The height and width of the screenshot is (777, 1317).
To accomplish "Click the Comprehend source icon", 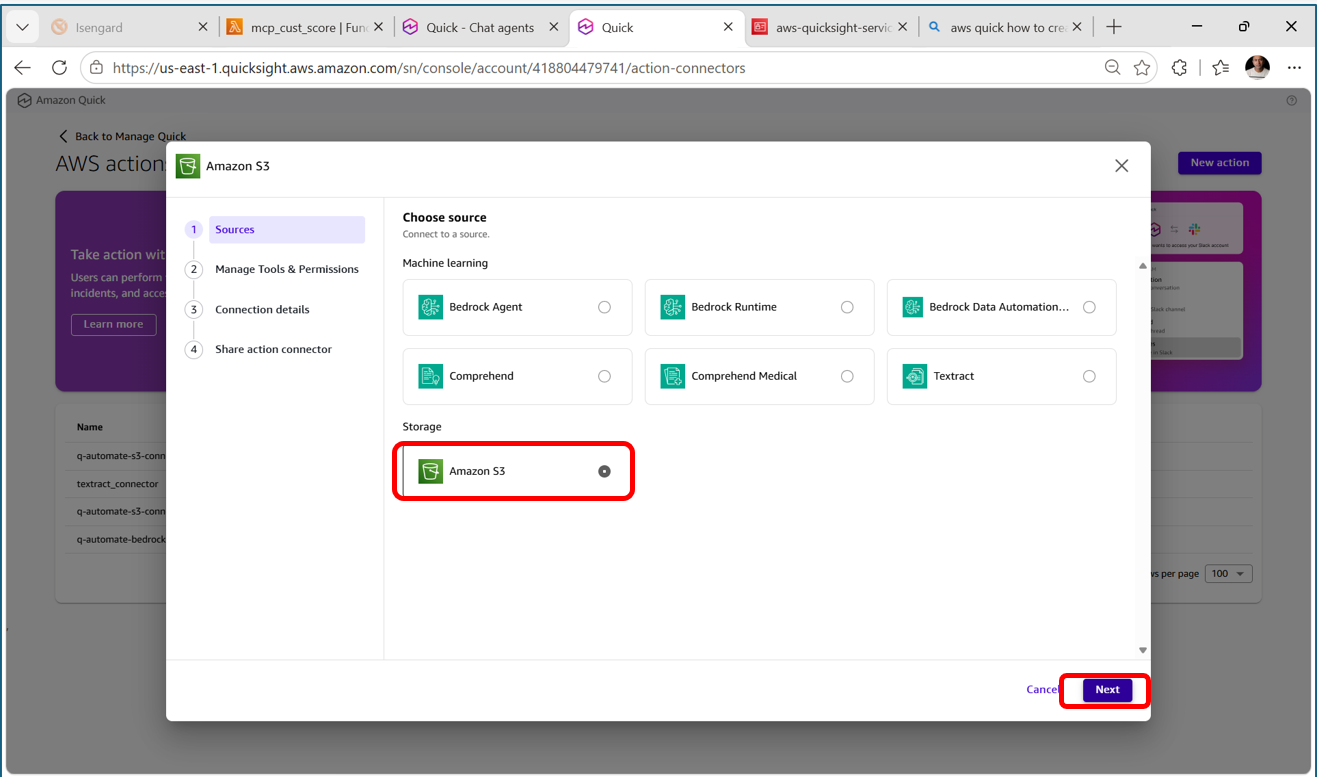I will click(x=431, y=376).
